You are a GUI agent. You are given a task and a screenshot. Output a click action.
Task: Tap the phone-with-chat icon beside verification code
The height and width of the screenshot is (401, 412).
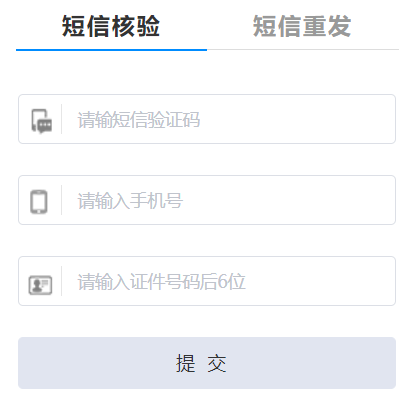[x=42, y=121]
